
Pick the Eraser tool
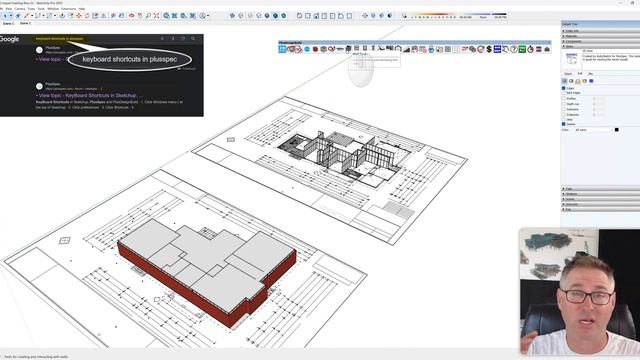pyautogui.click(x=18, y=16)
